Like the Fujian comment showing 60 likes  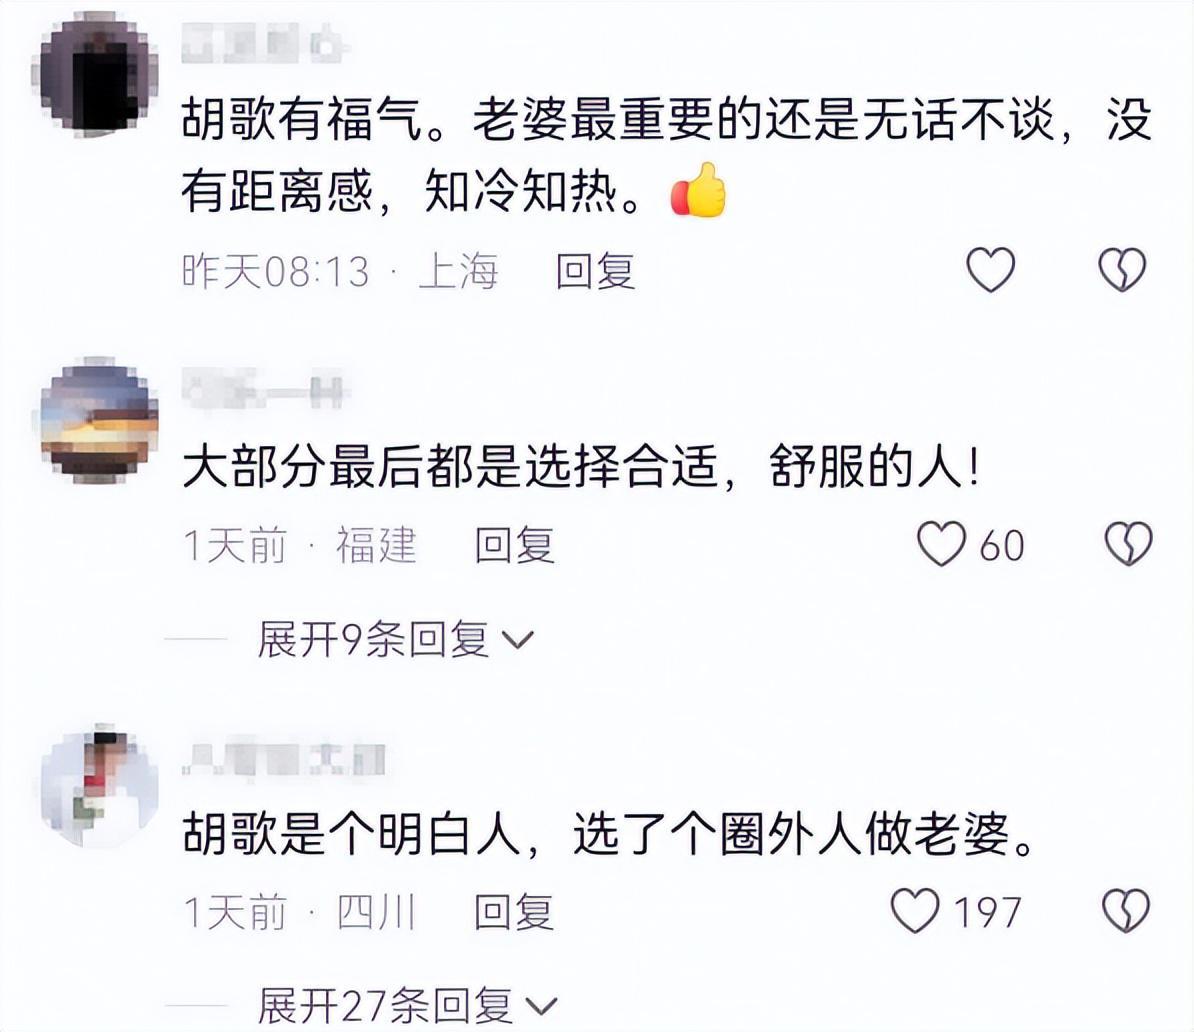click(941, 544)
